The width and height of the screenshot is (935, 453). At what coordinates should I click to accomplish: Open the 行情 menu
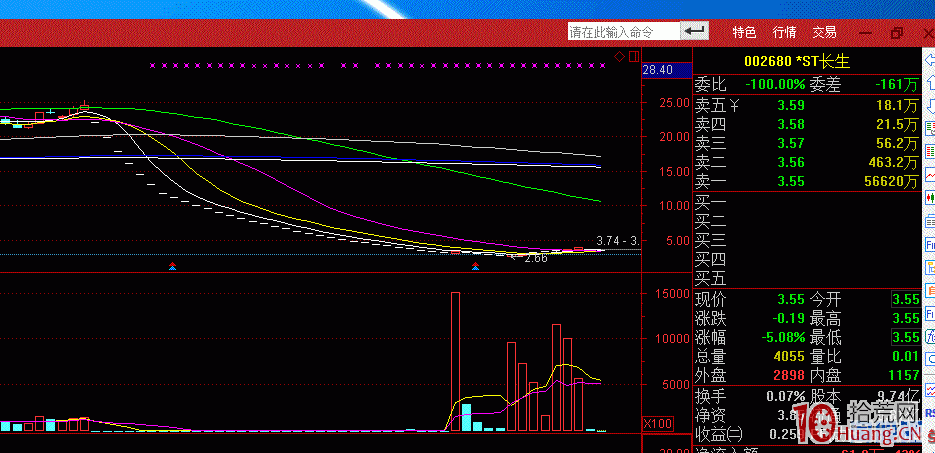pyautogui.click(x=785, y=32)
